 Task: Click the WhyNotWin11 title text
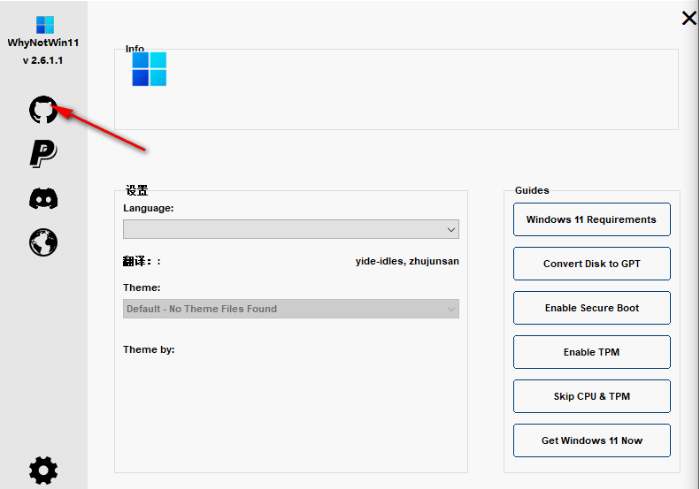pyautogui.click(x=44, y=45)
